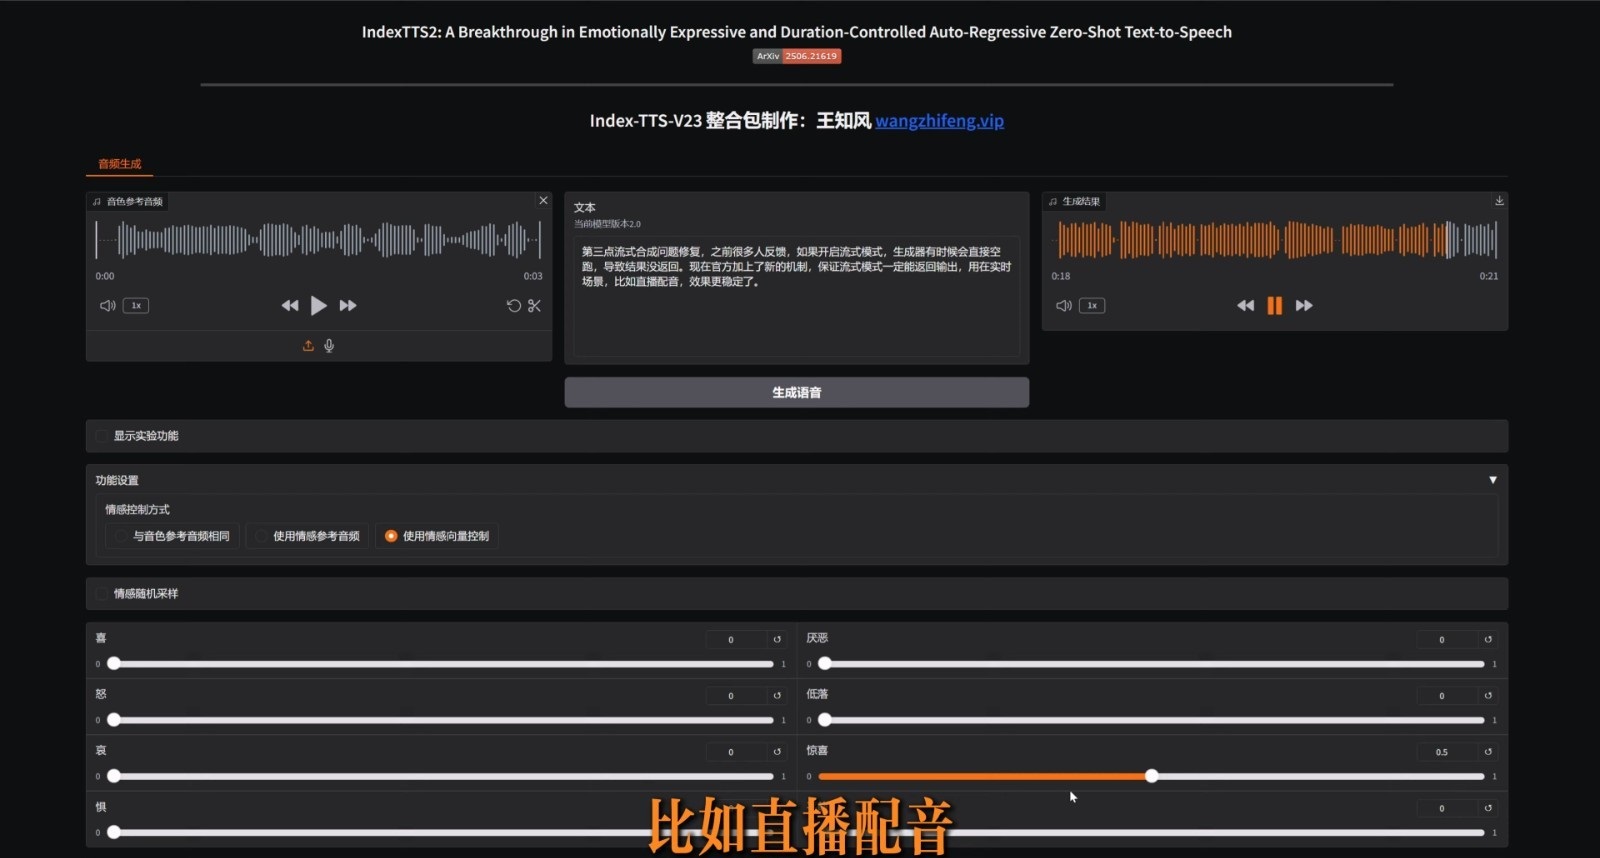The height and width of the screenshot is (858, 1600).
Task: Click the undo icon in reference audio player
Action: pyautogui.click(x=513, y=306)
